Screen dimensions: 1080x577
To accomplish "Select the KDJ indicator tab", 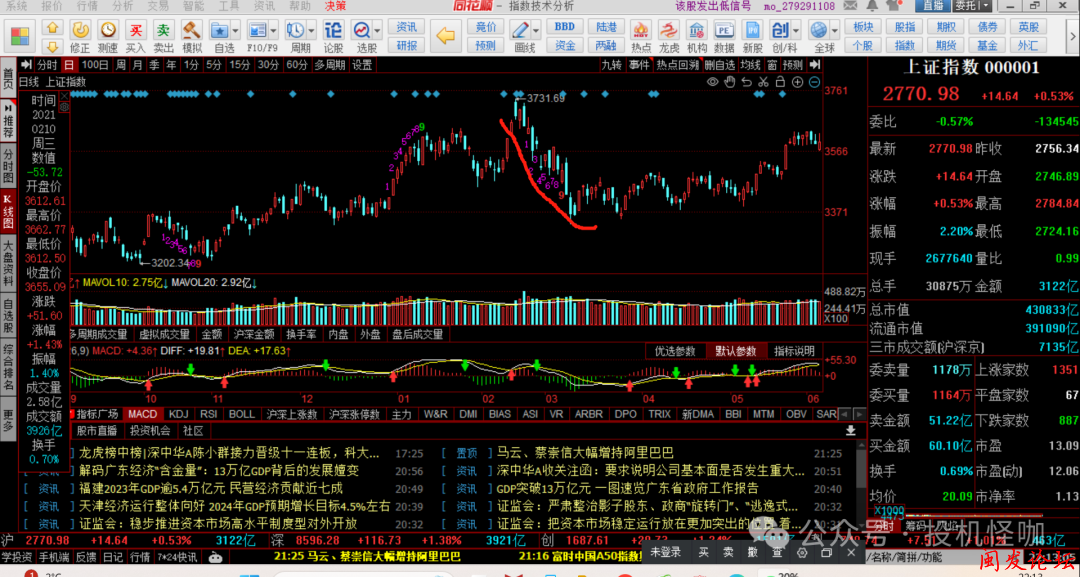I will click(178, 414).
